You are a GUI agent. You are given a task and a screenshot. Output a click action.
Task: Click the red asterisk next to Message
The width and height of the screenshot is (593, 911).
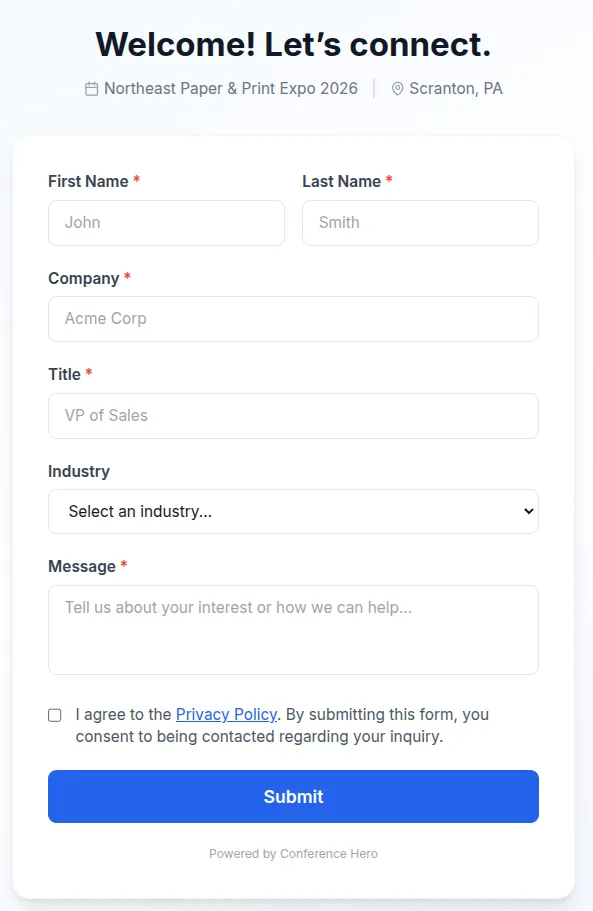[x=123, y=565]
